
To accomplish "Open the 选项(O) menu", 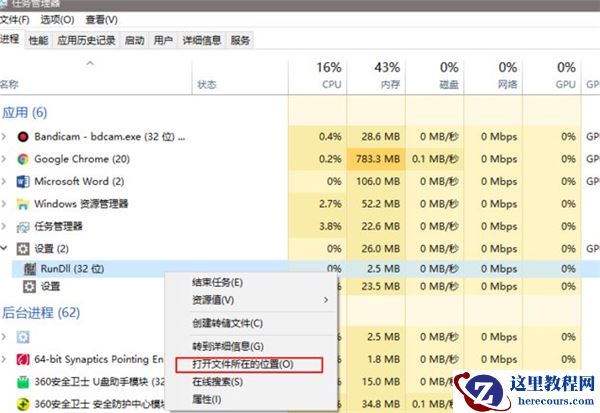I will point(57,20).
